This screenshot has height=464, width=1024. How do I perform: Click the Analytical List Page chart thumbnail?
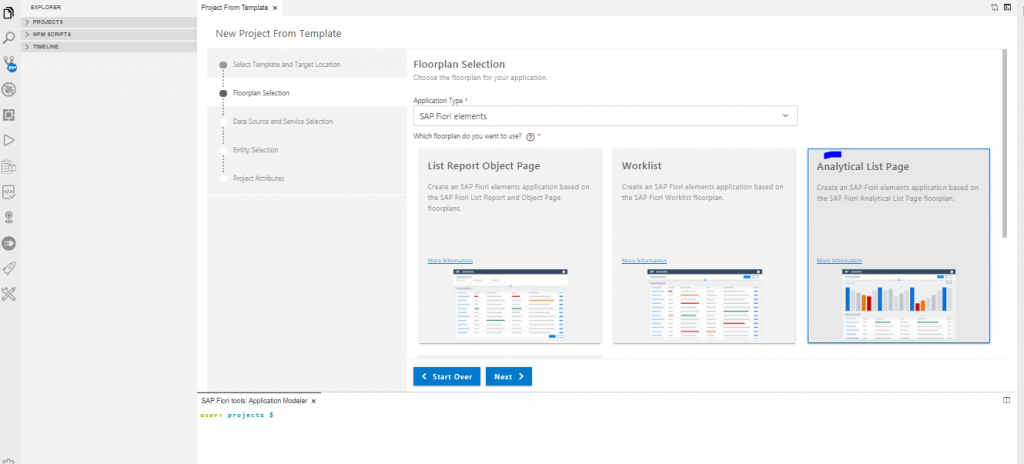(899, 304)
